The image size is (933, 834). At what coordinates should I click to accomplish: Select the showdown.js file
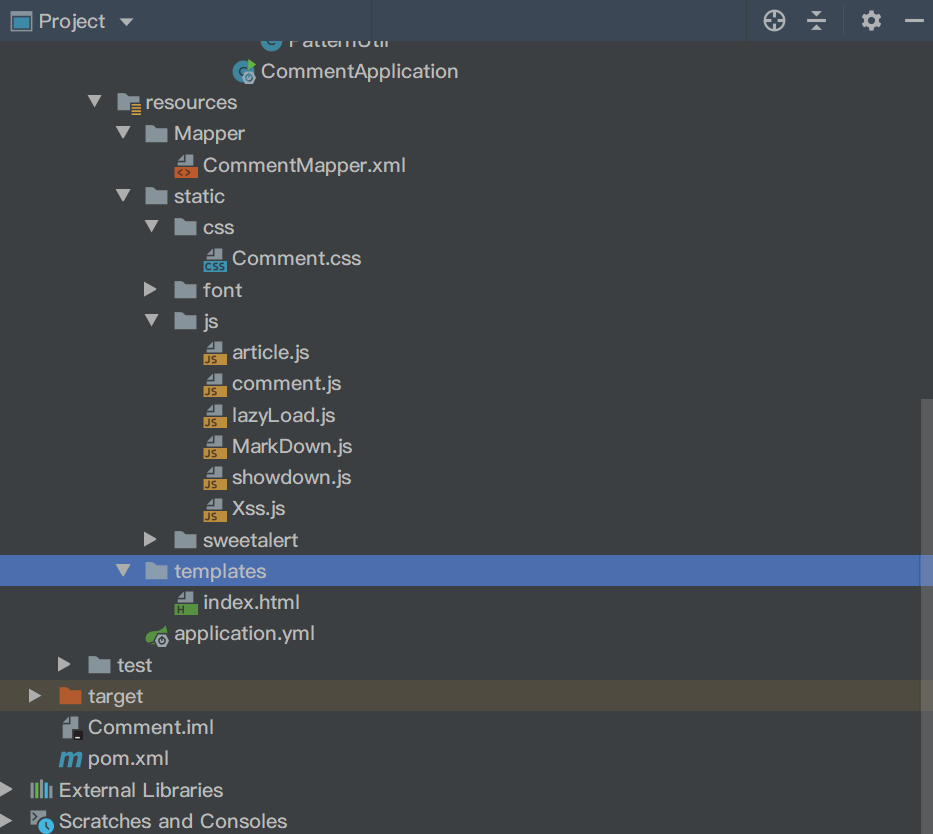[x=291, y=478]
